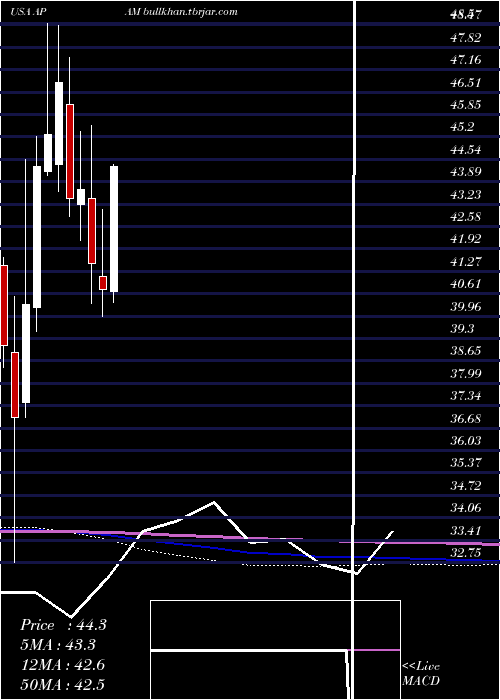Click the 41.27 price axis label
Image resolution: width=500 pixels, height=700 pixels.
[466, 262]
